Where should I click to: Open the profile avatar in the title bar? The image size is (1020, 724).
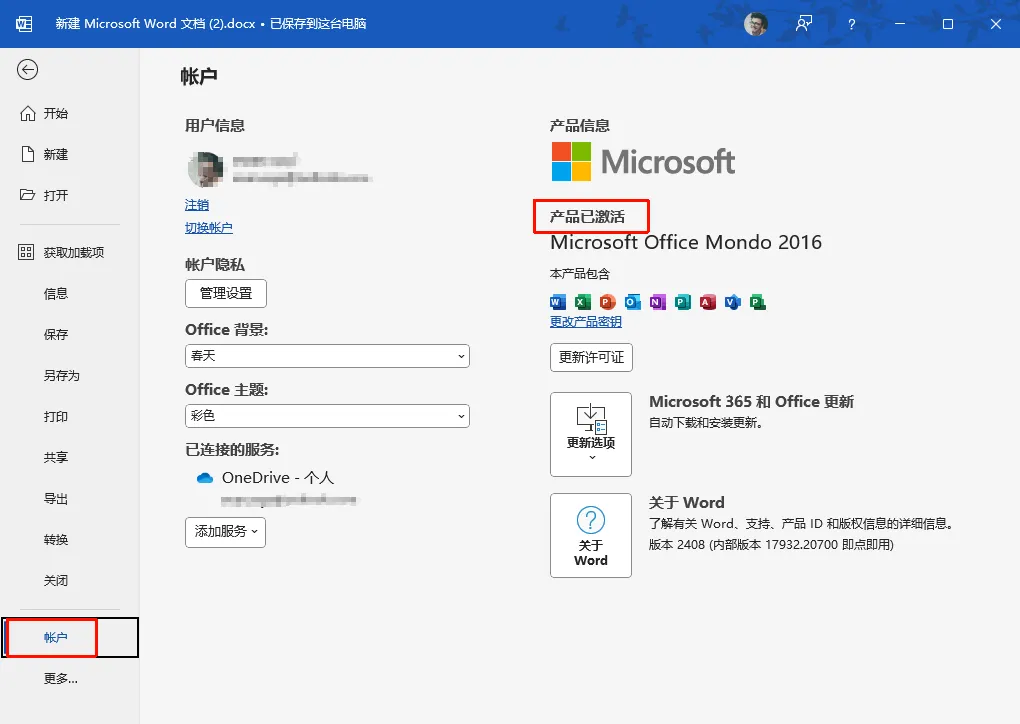(755, 24)
